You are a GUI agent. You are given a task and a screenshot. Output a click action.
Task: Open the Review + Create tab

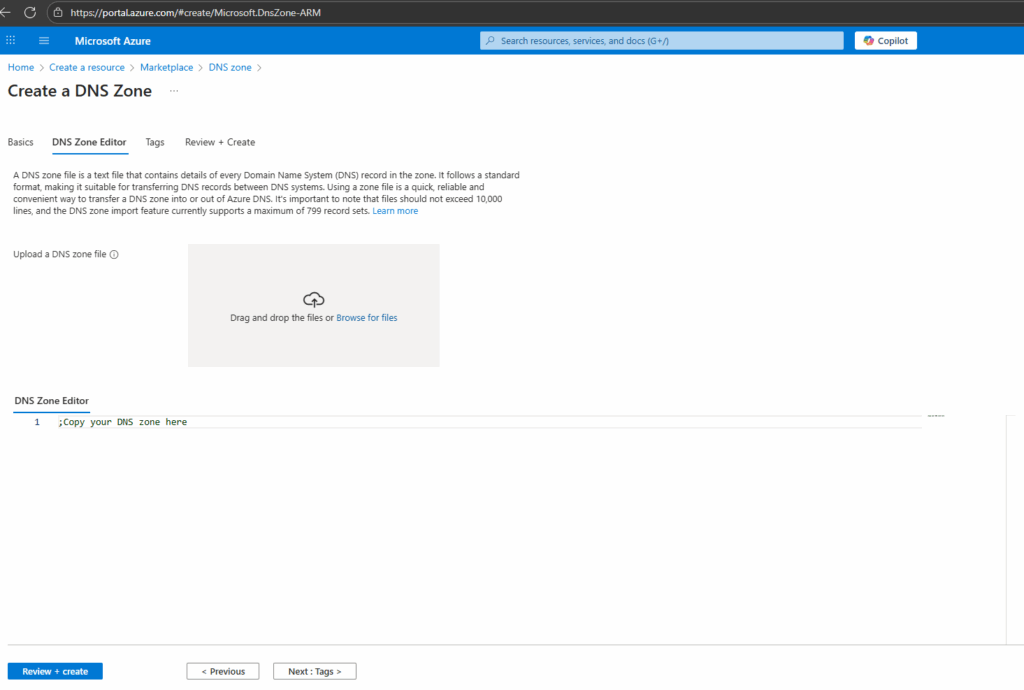(220, 142)
